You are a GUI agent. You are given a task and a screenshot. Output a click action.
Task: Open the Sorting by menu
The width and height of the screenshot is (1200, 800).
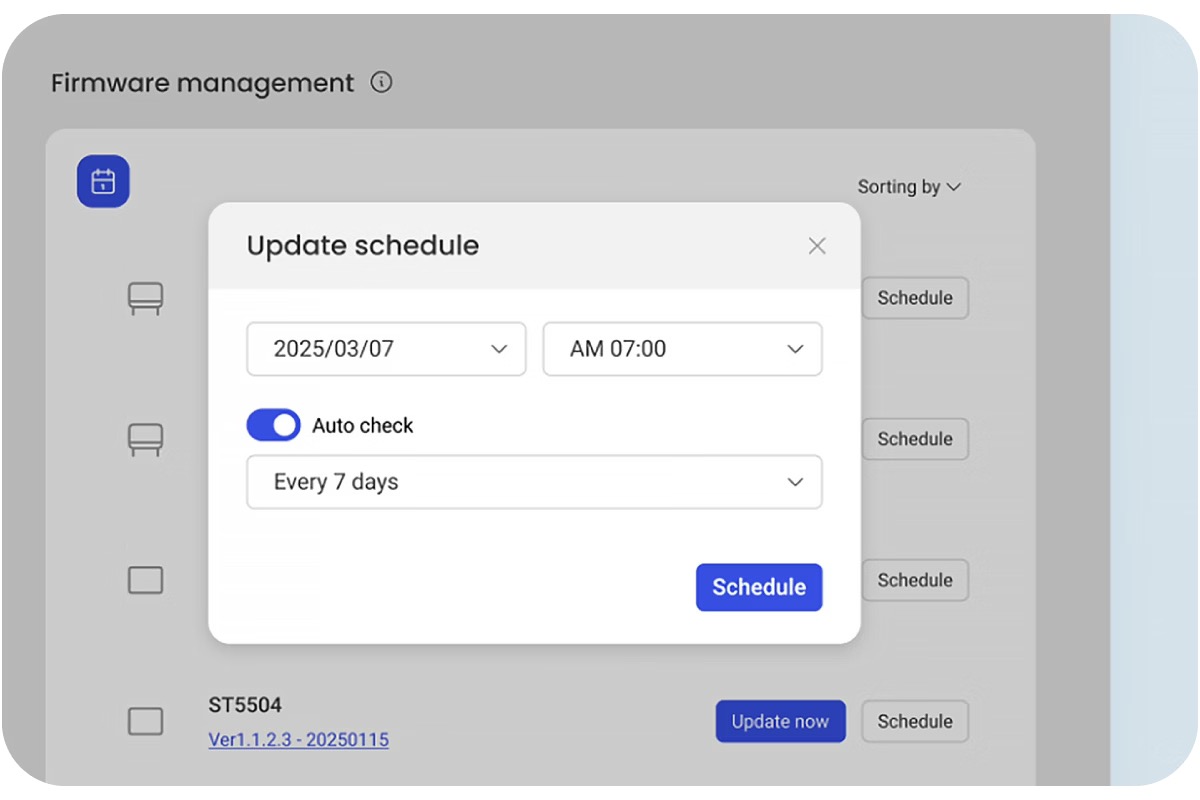pyautogui.click(x=908, y=187)
